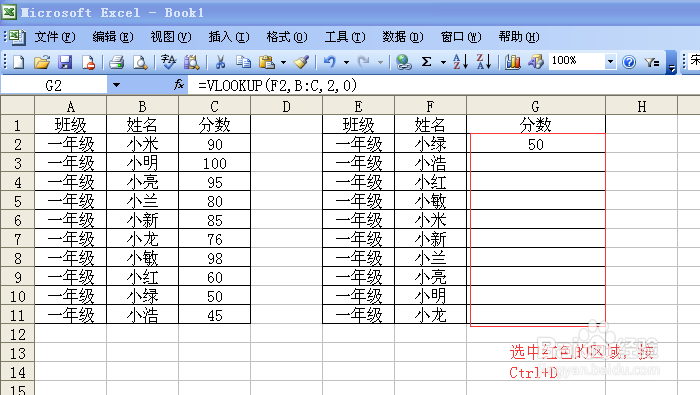Click the filter funnel icon in toolbar
This screenshot has height=395, width=700.
(652, 62)
